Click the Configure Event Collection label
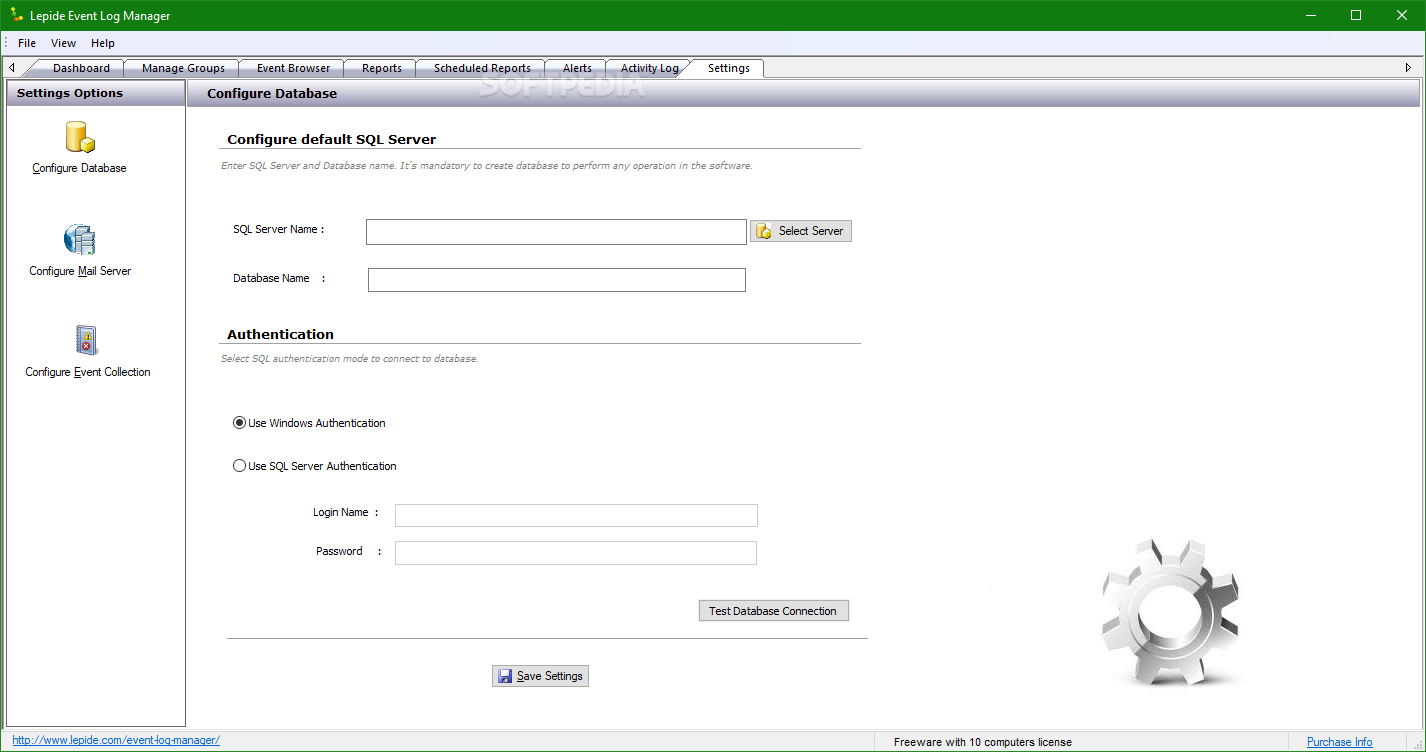 (x=88, y=372)
